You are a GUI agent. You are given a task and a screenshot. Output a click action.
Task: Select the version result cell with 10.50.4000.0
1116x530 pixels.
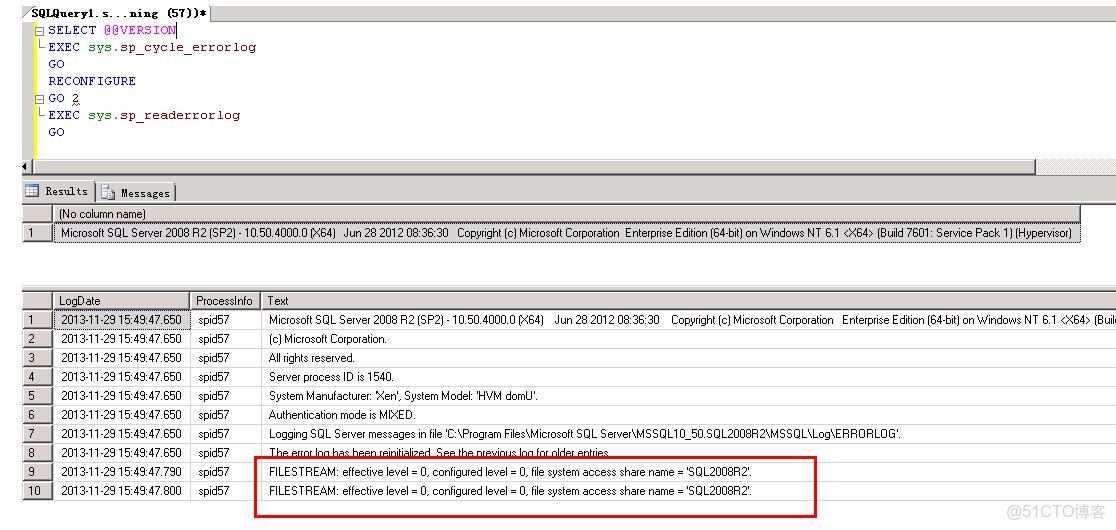coord(567,233)
